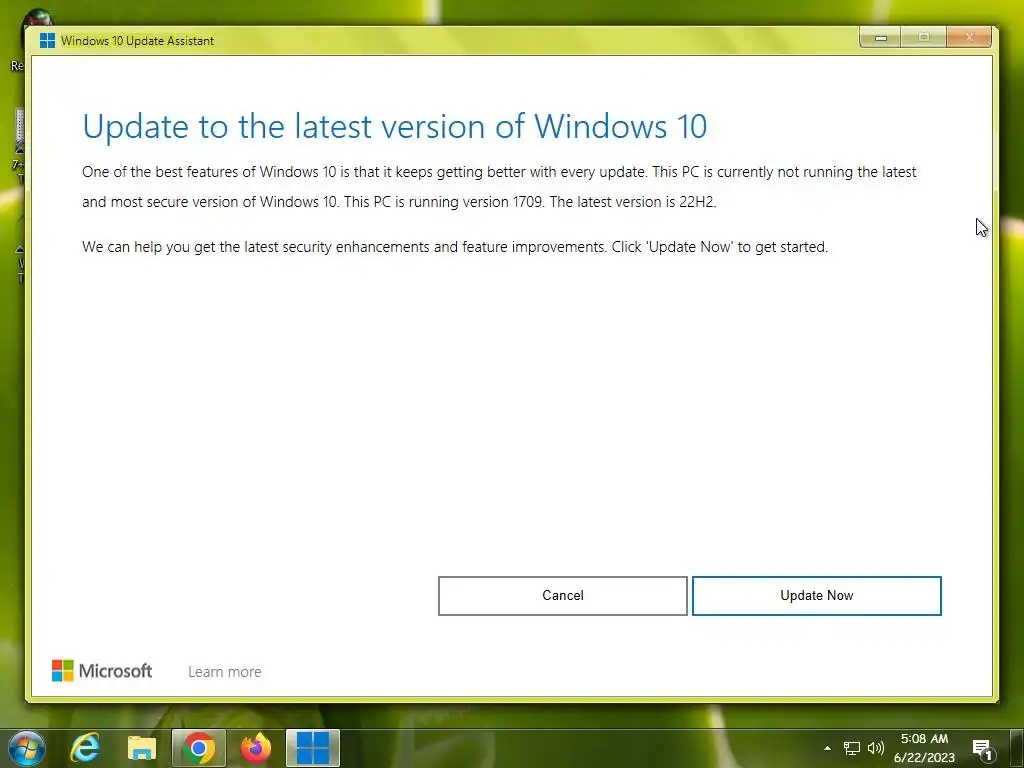Show hidden tray icons arrow
Image resolution: width=1024 pixels, height=768 pixels.
[827, 748]
